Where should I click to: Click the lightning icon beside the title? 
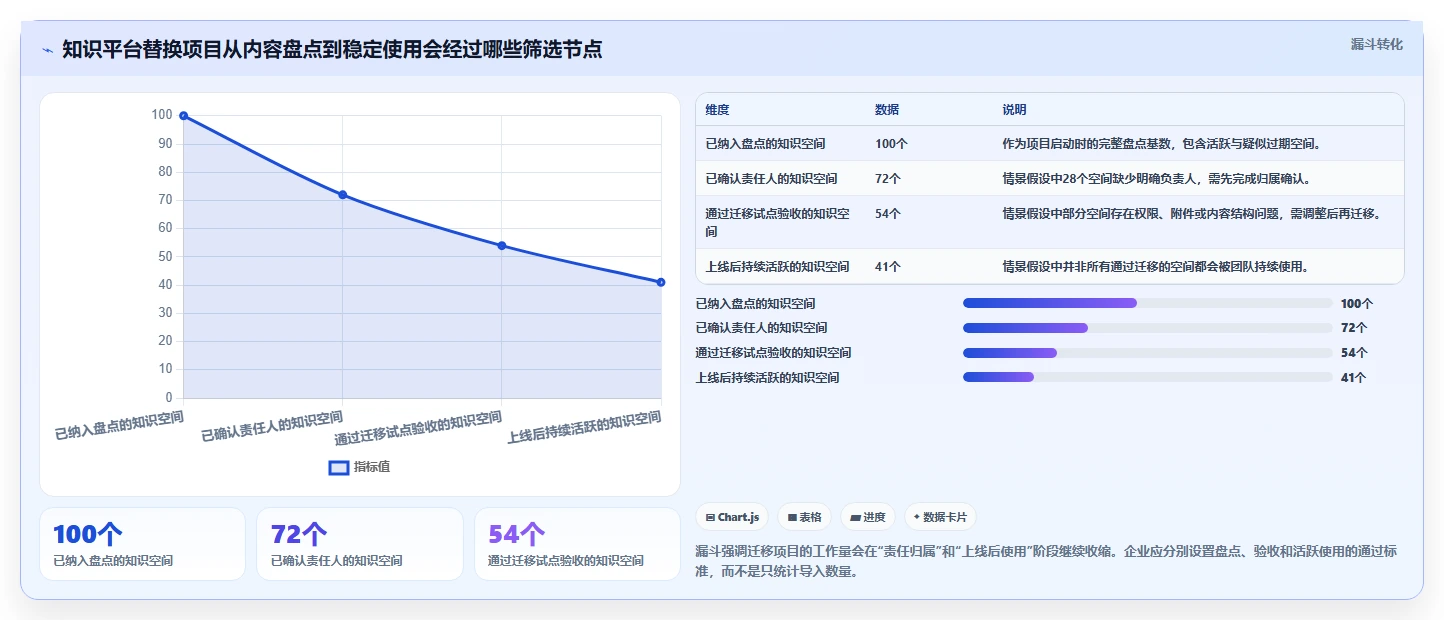(47, 50)
